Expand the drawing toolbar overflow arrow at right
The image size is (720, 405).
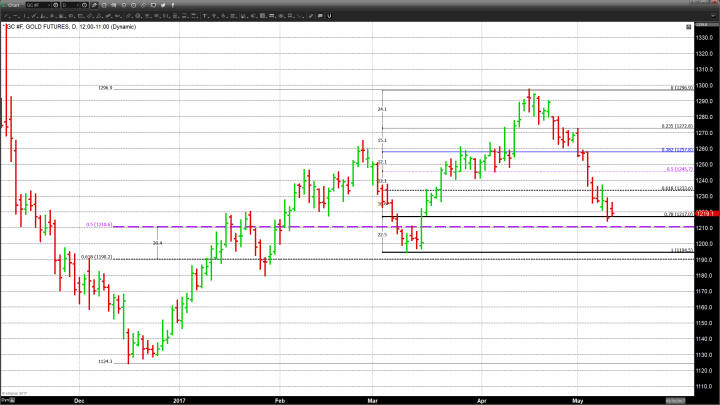pos(713,16)
